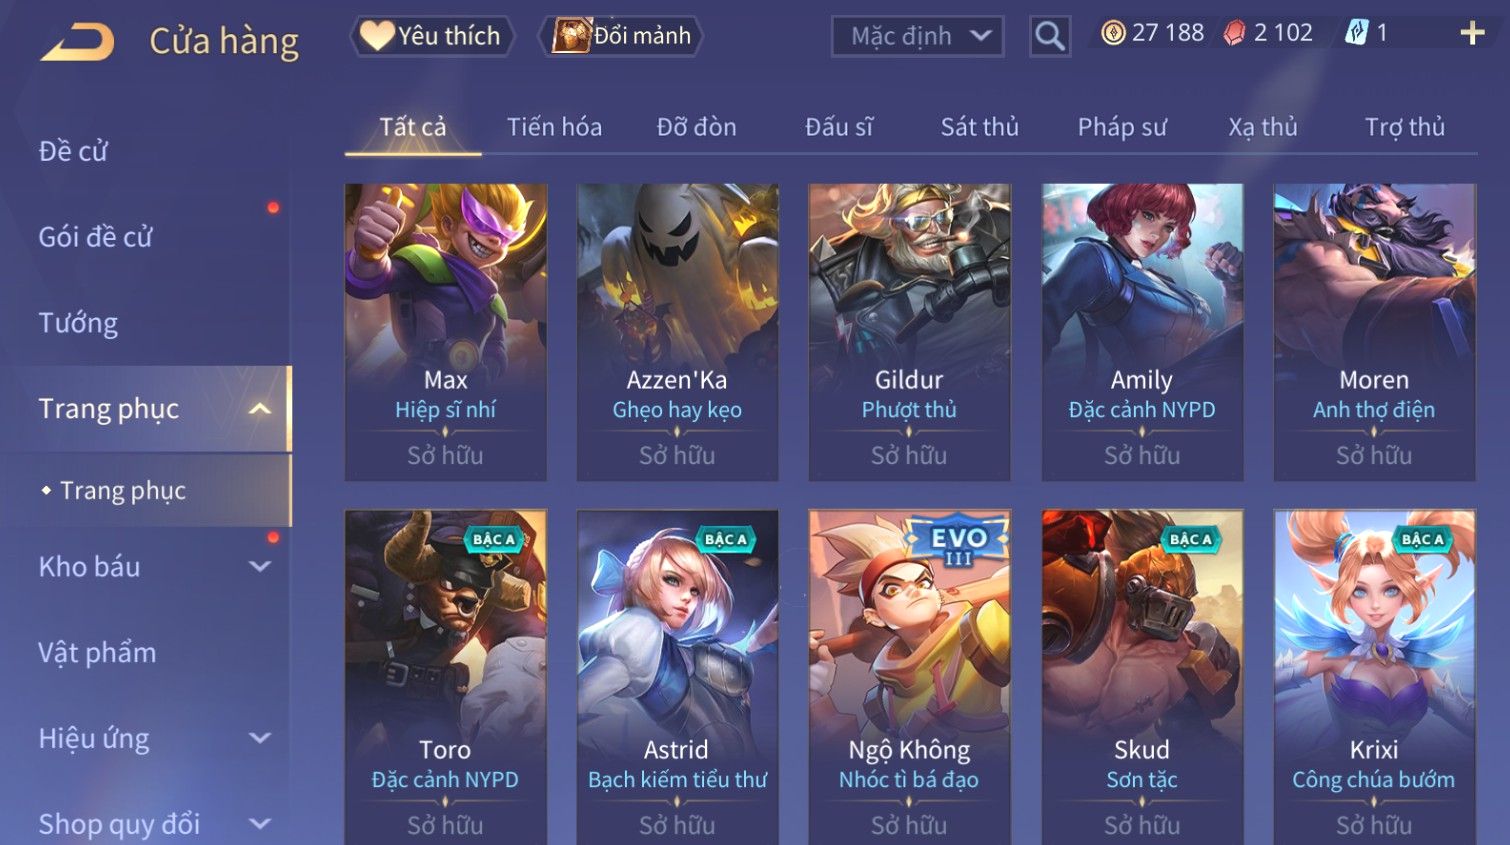Expand the Kho báu sidebar section

point(260,567)
